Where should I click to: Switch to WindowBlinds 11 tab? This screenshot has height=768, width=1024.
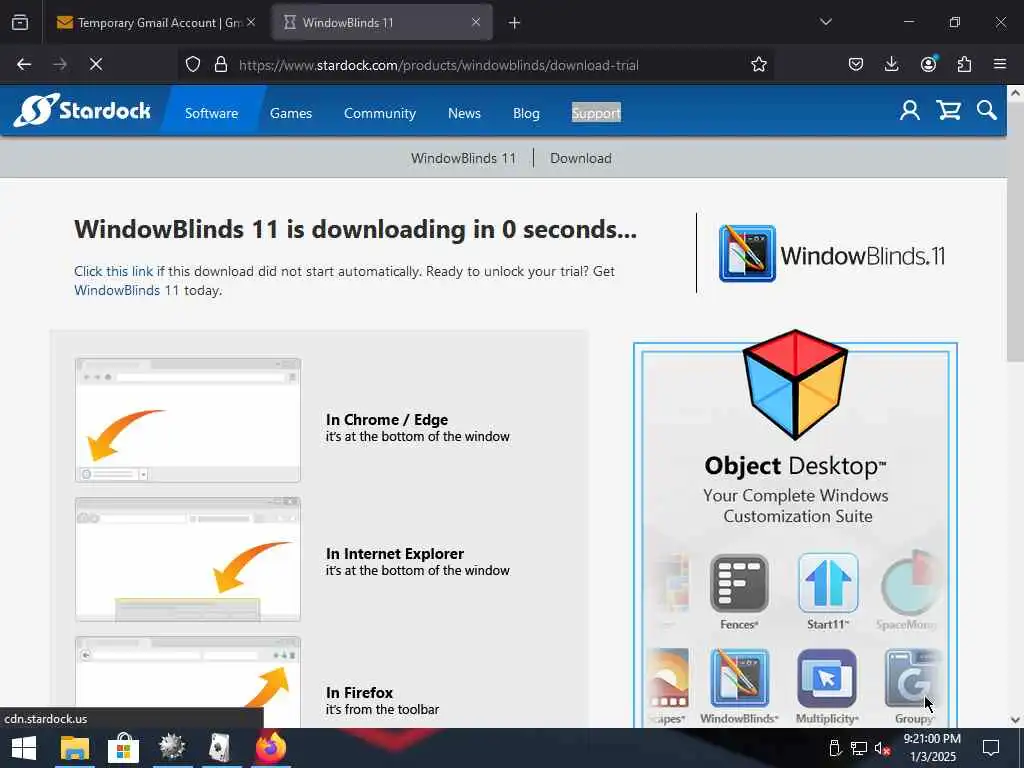tap(382, 23)
